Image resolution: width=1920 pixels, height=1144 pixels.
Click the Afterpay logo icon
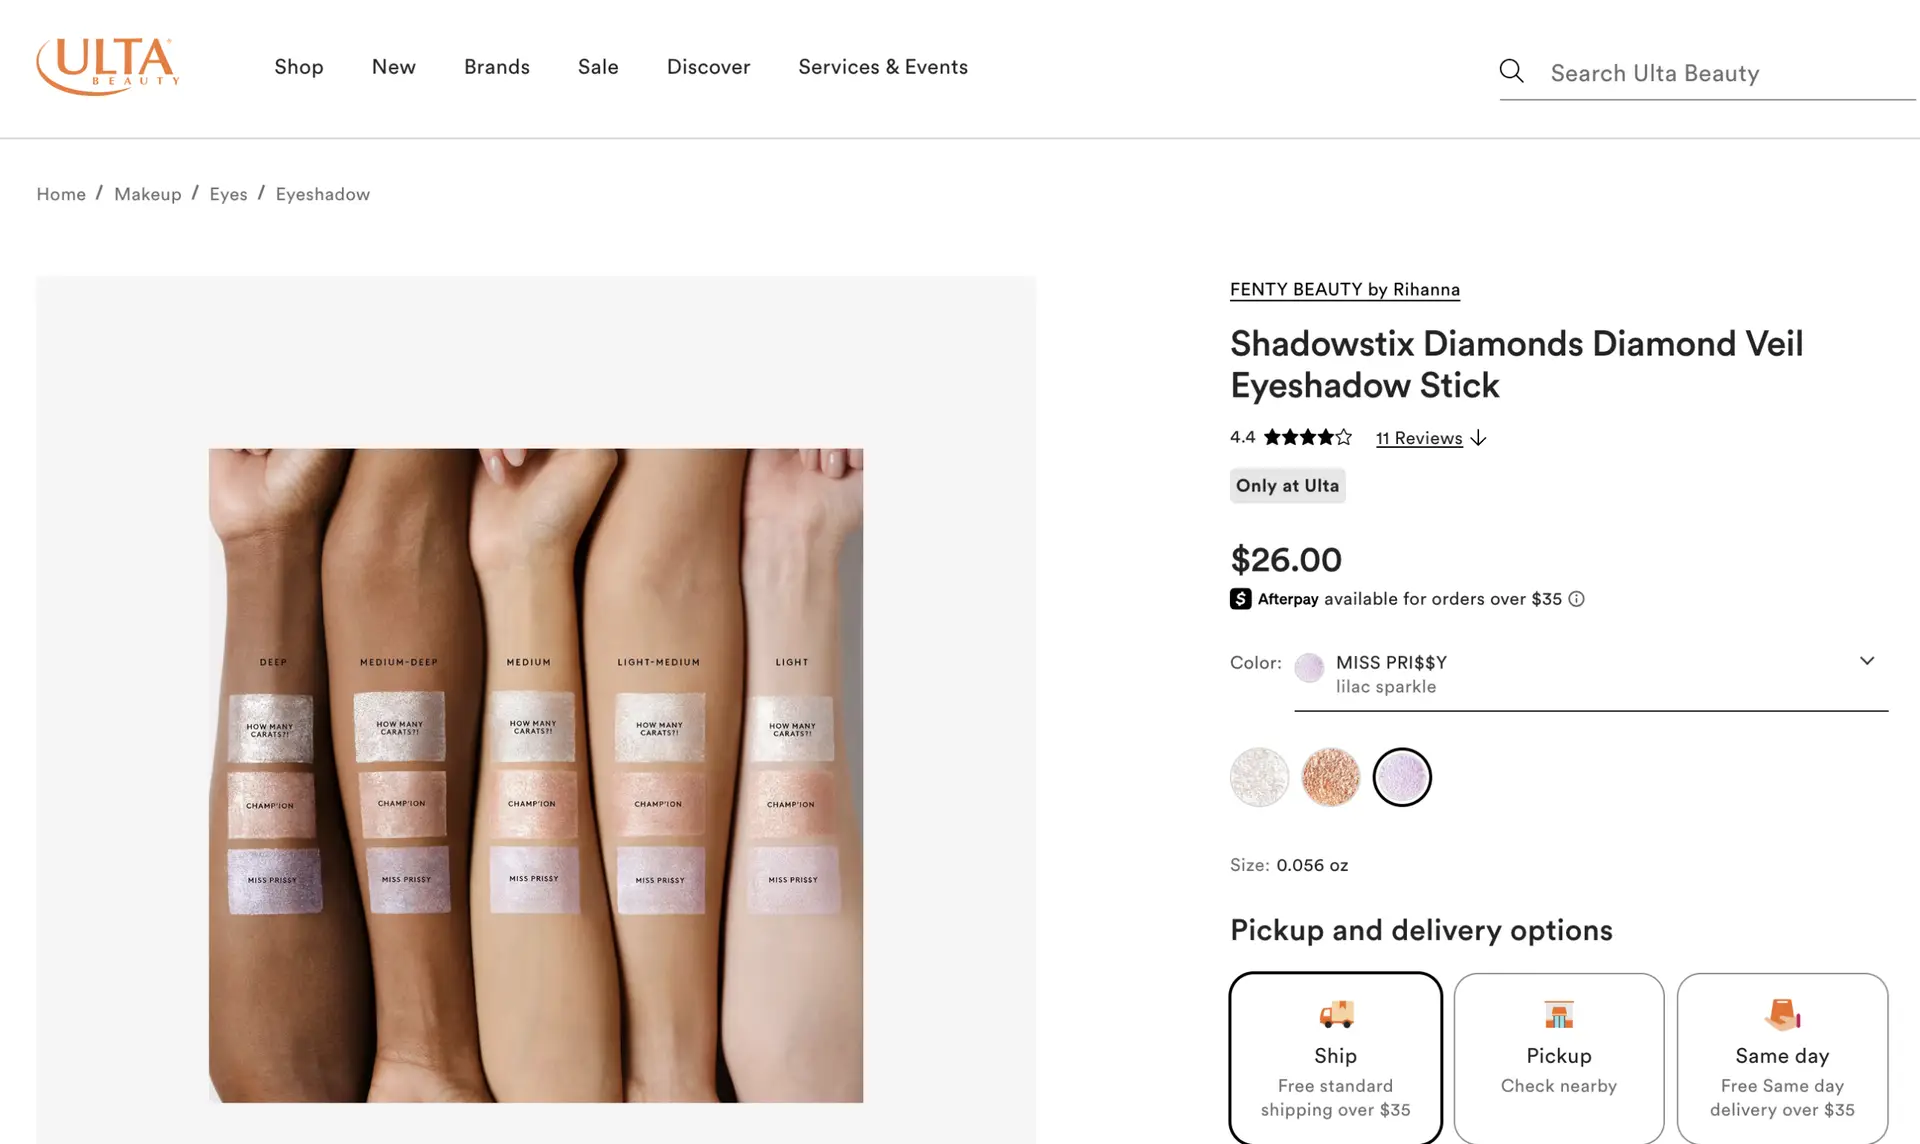[x=1240, y=599]
